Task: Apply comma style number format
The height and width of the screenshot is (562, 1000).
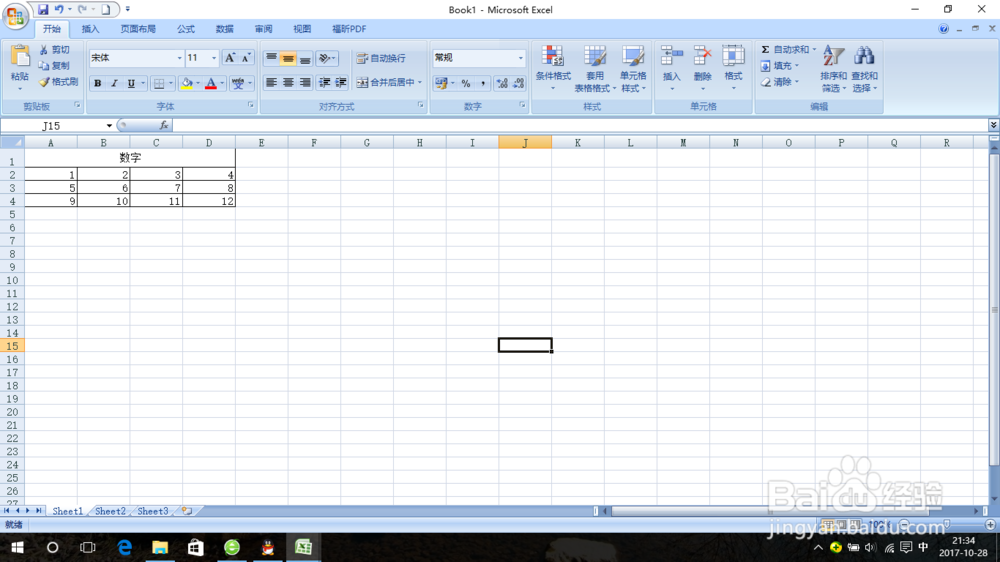Action: [x=483, y=83]
